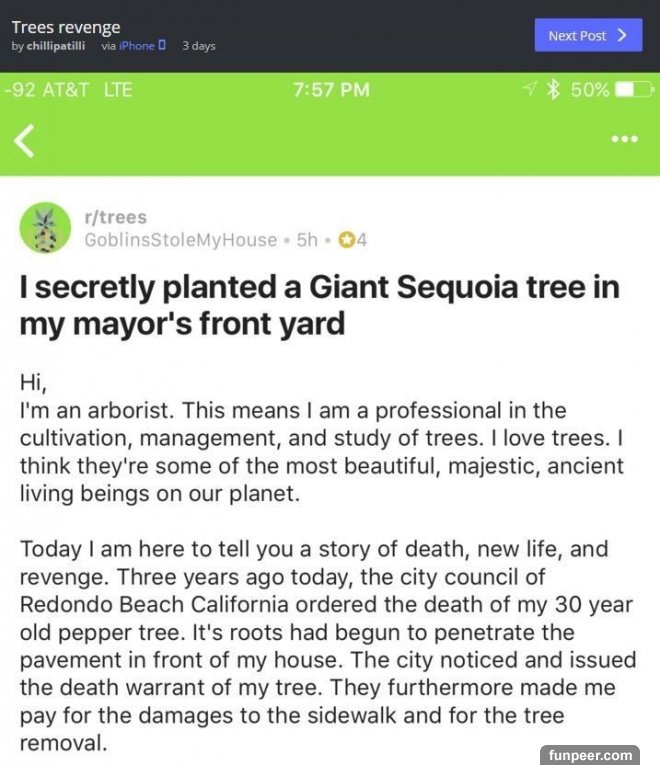The width and height of the screenshot is (660, 765).
Task: Click the gold award star icon
Action: click(x=346, y=239)
